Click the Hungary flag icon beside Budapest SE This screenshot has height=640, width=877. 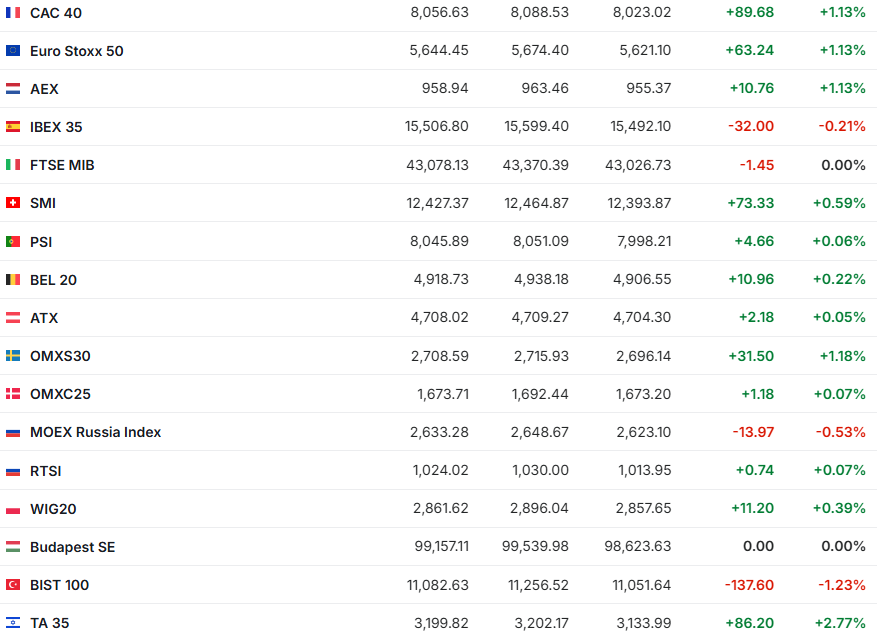tap(13, 547)
